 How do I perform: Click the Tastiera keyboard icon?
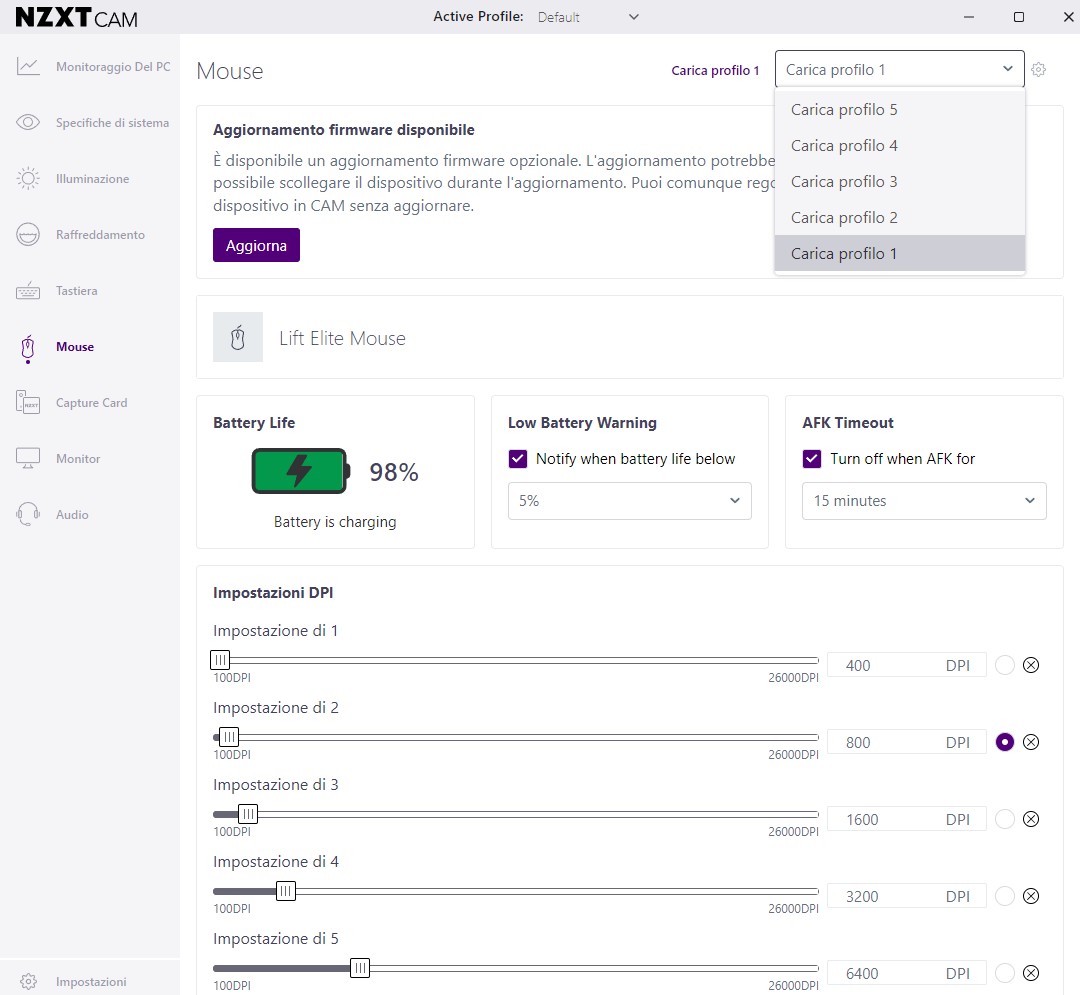tap(28, 291)
